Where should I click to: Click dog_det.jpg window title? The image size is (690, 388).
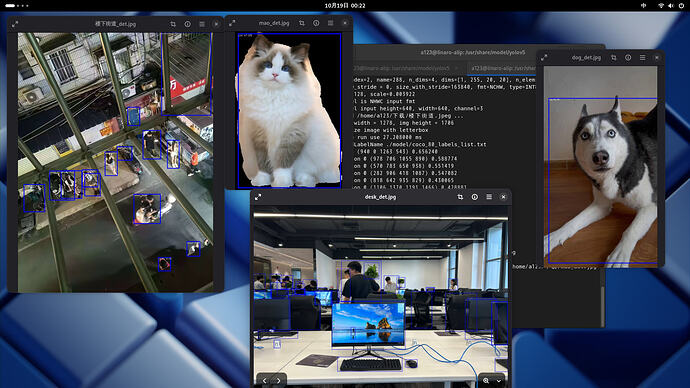point(586,58)
